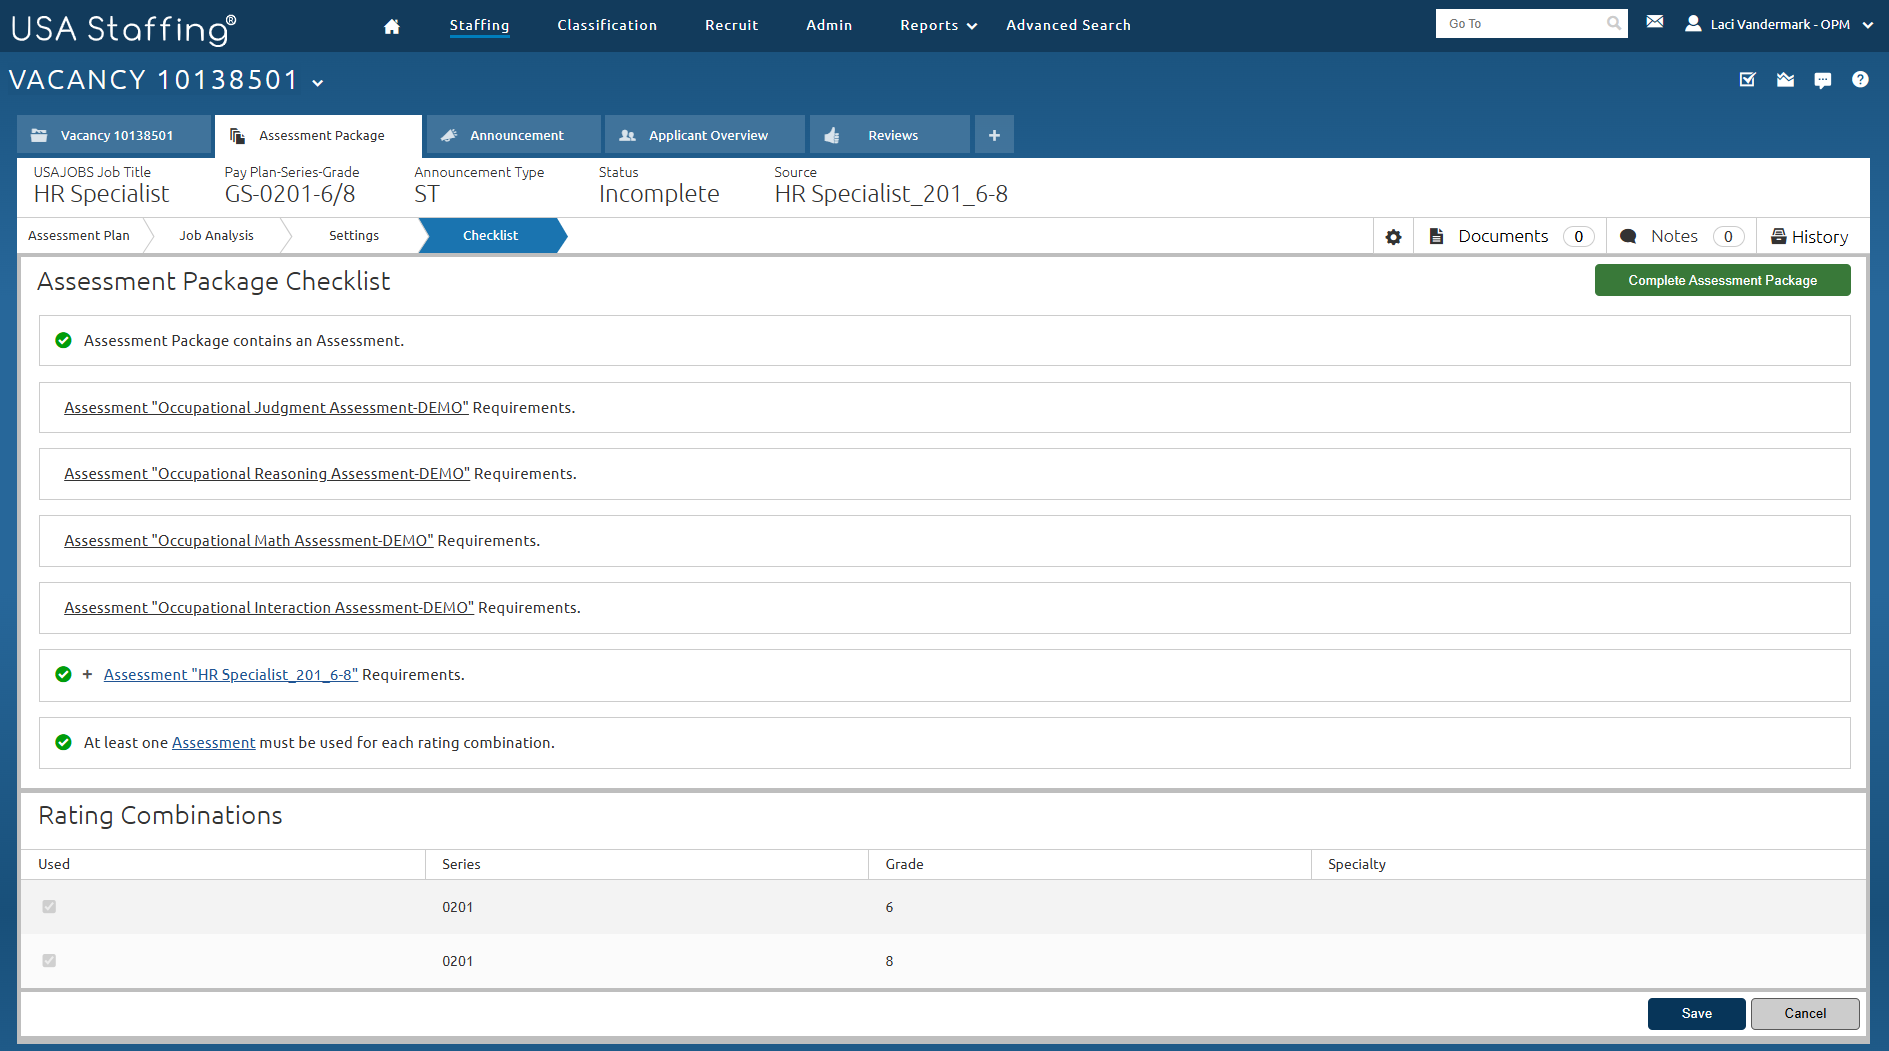Type in the Go To search field
The height and width of the screenshot is (1051, 1889).
pyautogui.click(x=1520, y=24)
